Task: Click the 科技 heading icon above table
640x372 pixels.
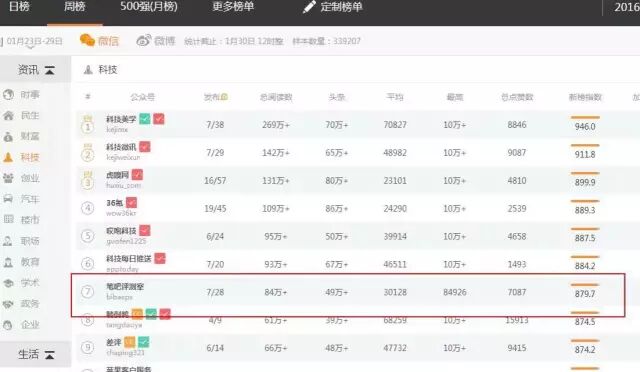Action: [x=88, y=70]
